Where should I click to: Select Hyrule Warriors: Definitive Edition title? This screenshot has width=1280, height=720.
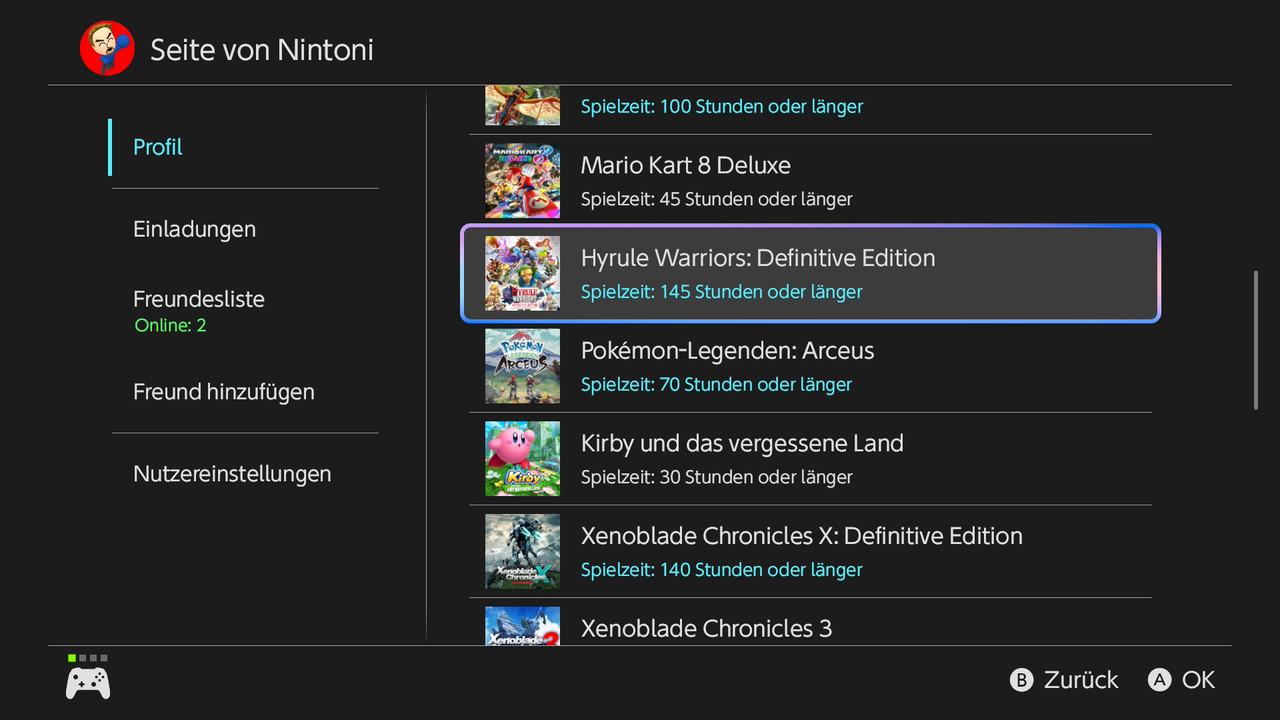(758, 258)
